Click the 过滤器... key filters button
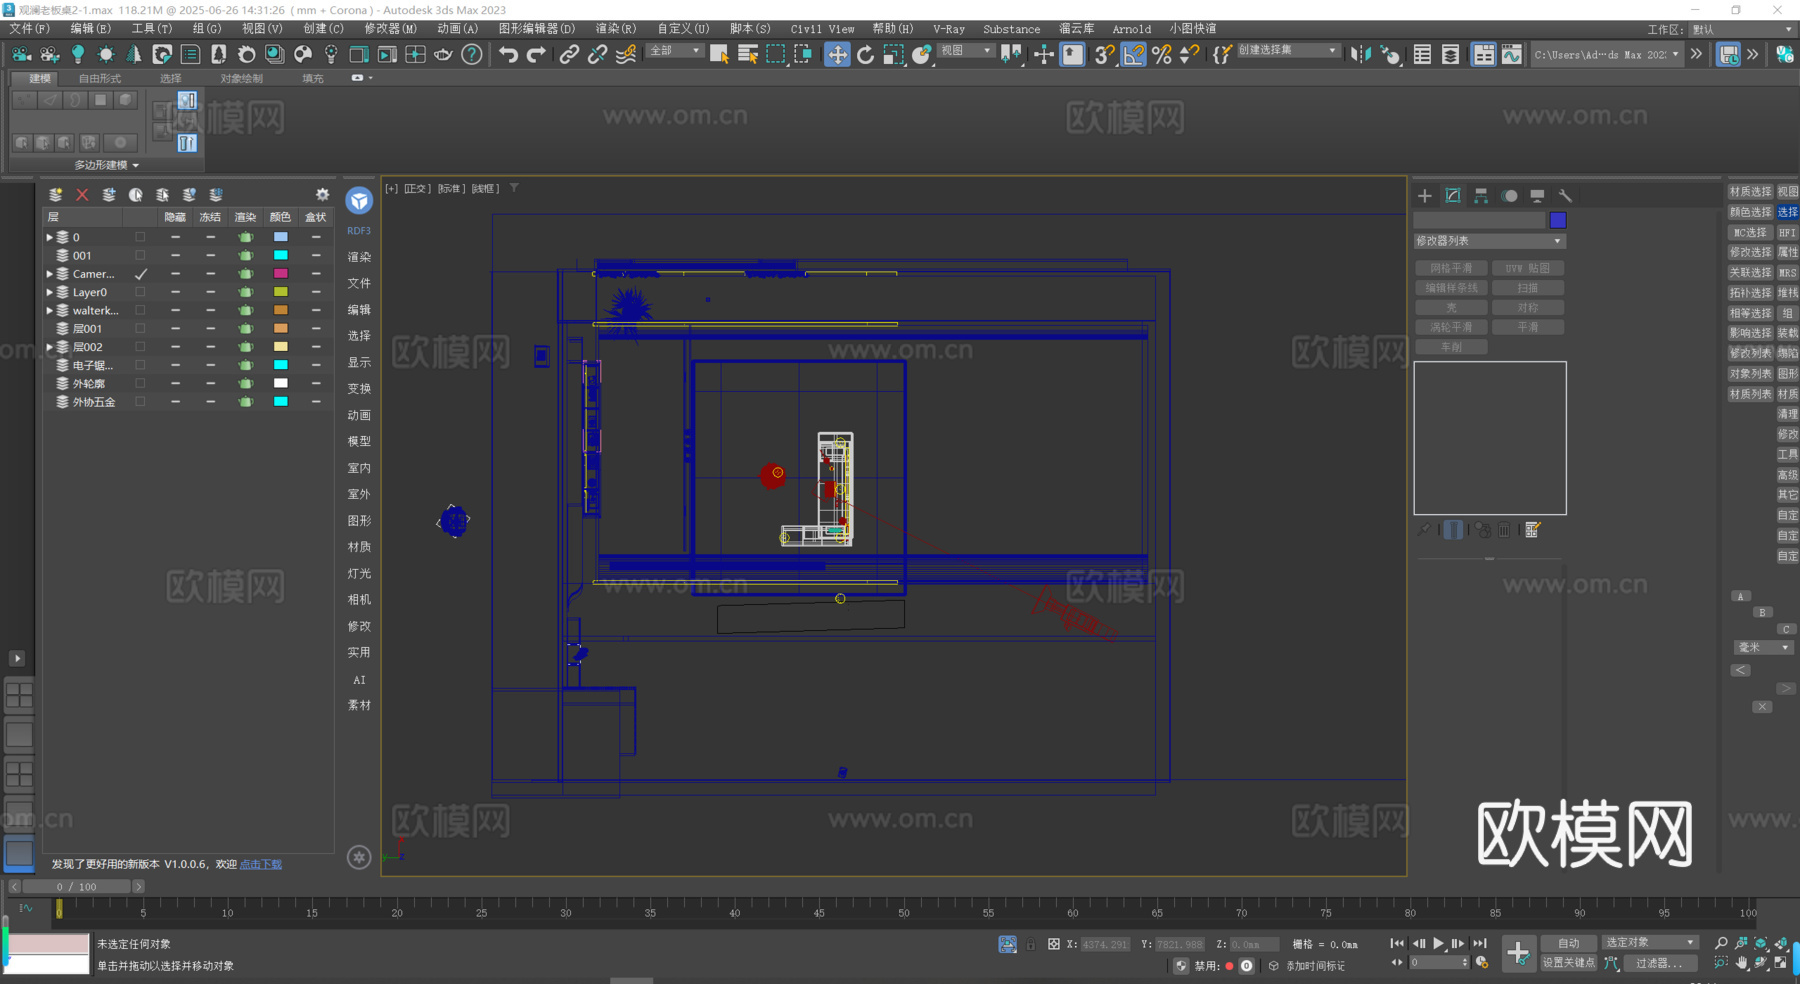The height and width of the screenshot is (984, 1800). (x=1659, y=962)
